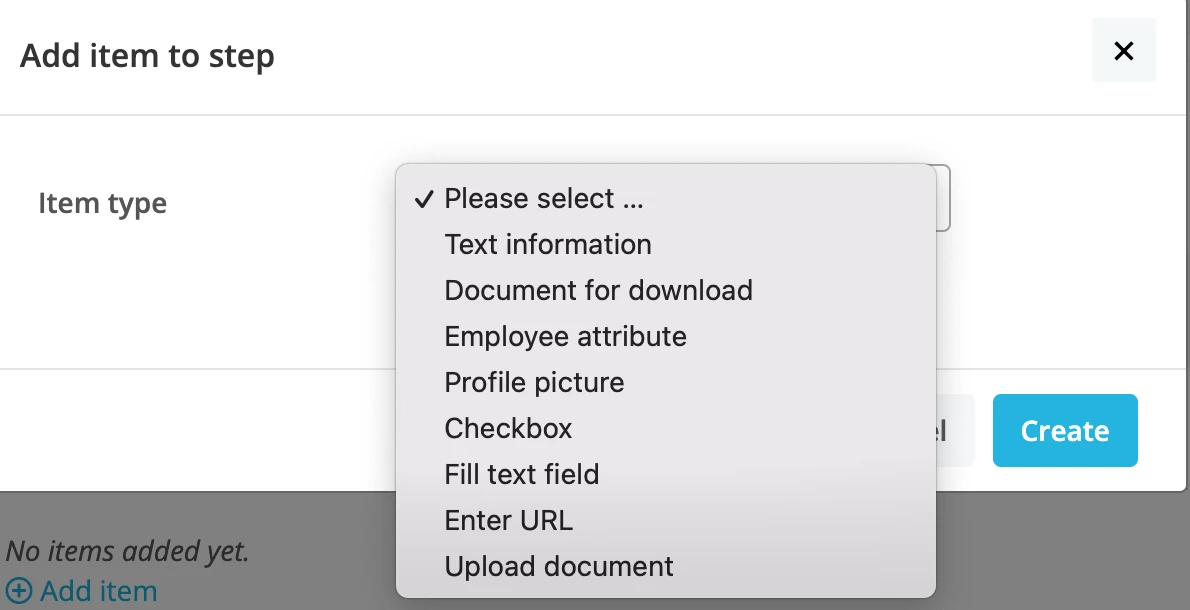Viewport: 1190px width, 610px height.
Task: Click the No items added yet text
Action: click(x=128, y=551)
